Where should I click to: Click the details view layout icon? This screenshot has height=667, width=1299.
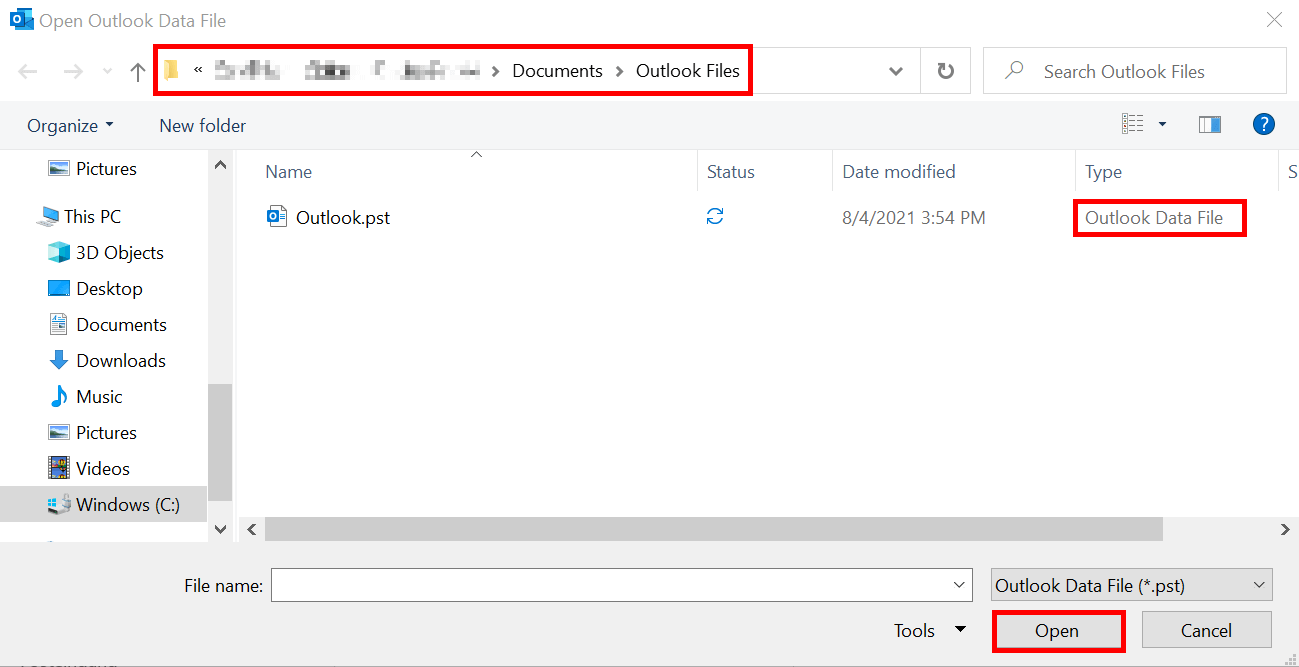(1133, 122)
